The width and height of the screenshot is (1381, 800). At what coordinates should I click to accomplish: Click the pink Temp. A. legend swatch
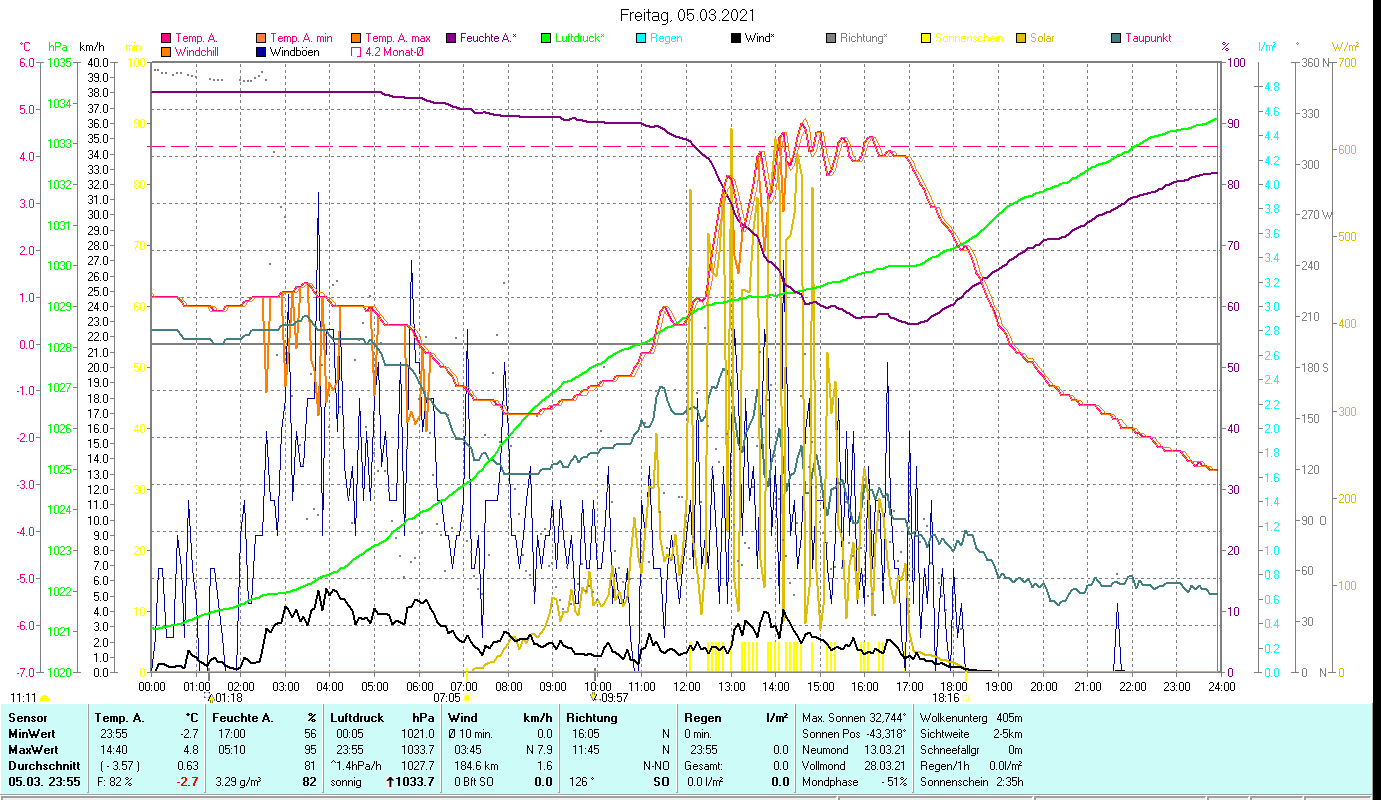pos(166,38)
